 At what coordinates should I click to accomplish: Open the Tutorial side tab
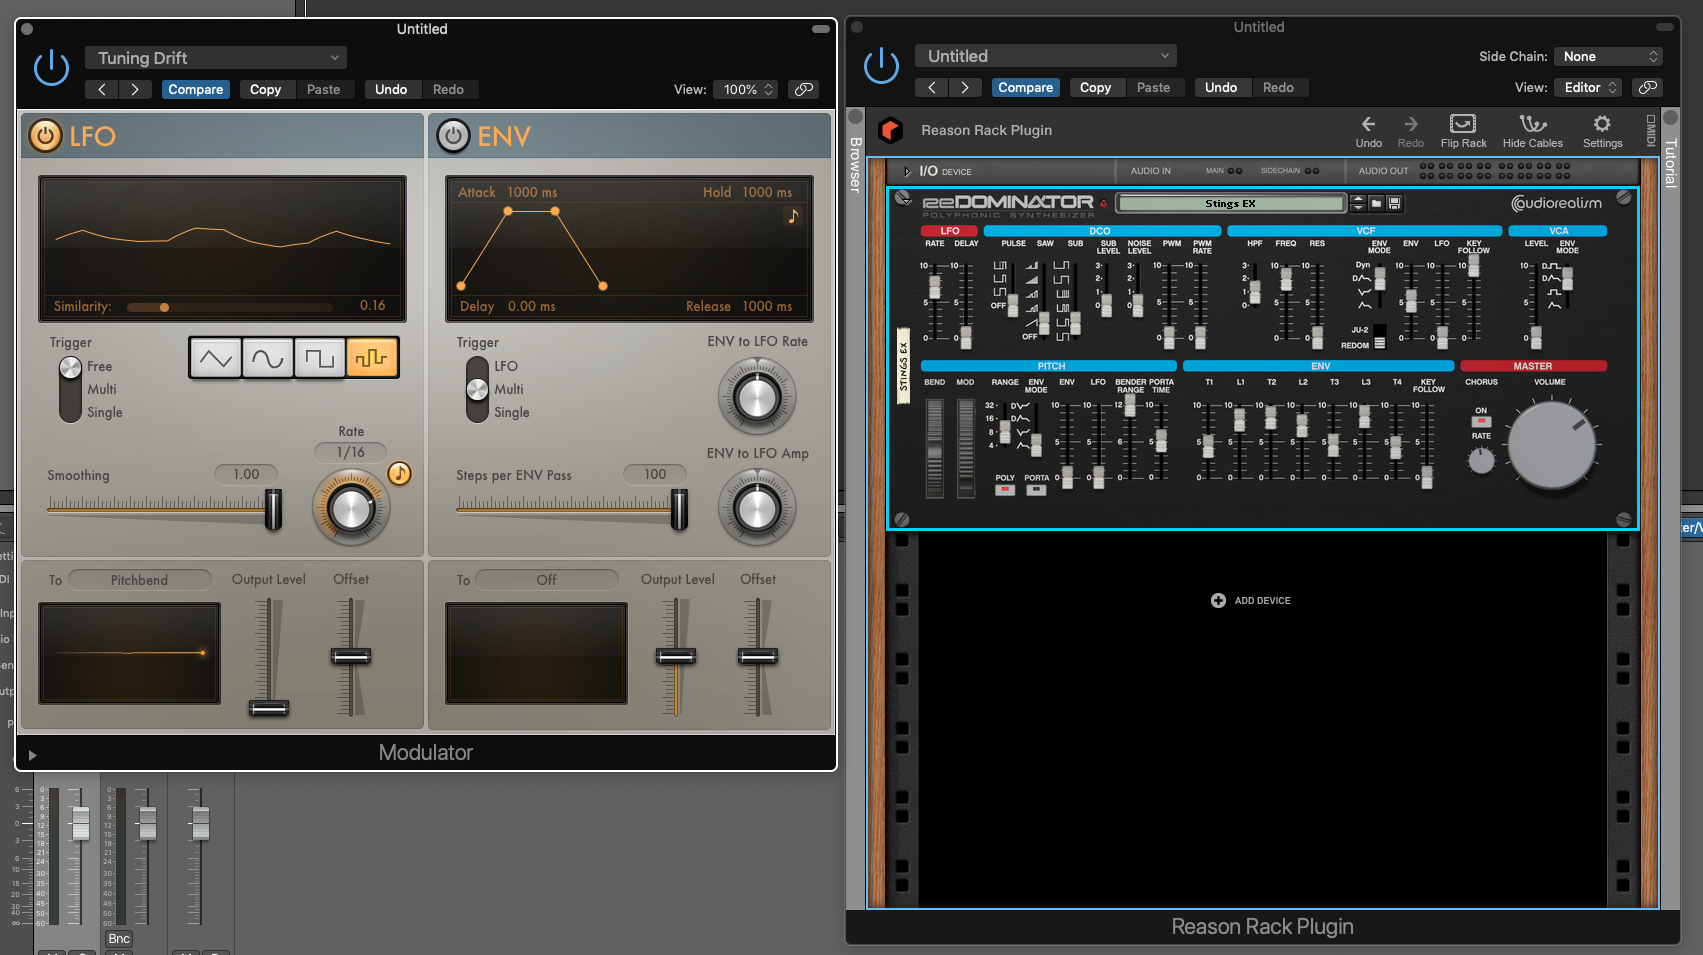click(x=1670, y=163)
